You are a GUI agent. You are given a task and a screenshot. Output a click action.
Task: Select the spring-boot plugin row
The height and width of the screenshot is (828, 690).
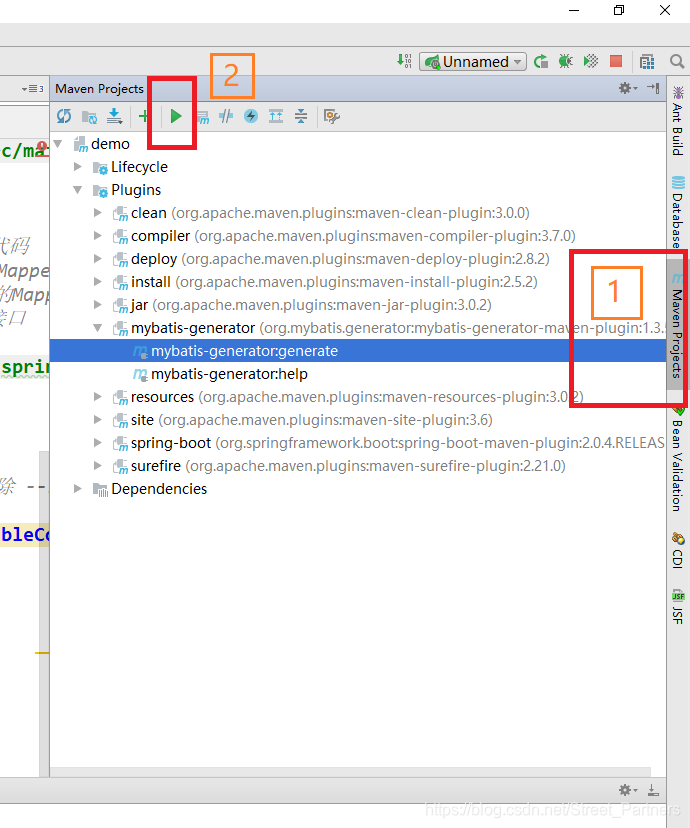(x=358, y=443)
